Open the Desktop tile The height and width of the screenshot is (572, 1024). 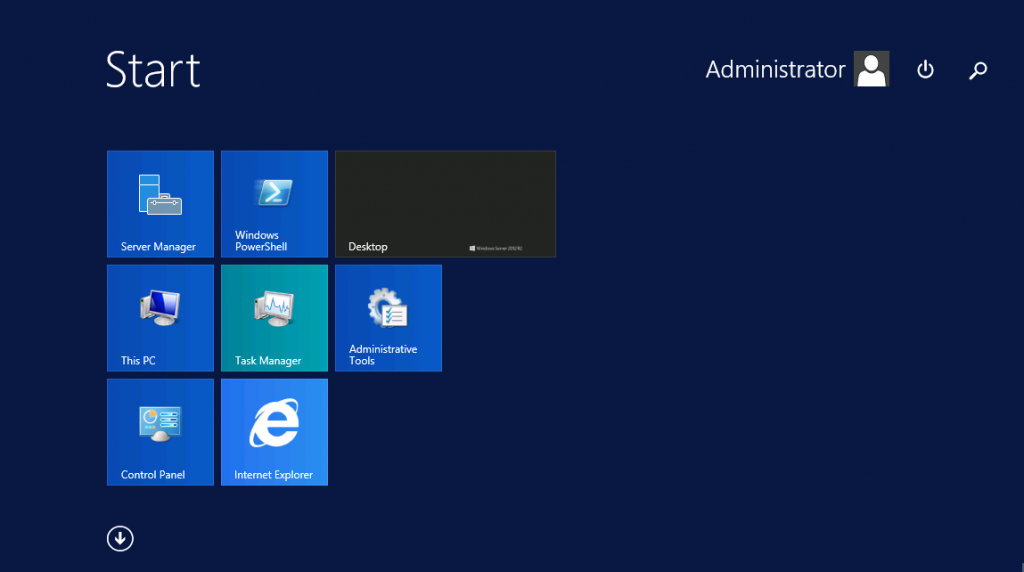pyautogui.click(x=445, y=204)
